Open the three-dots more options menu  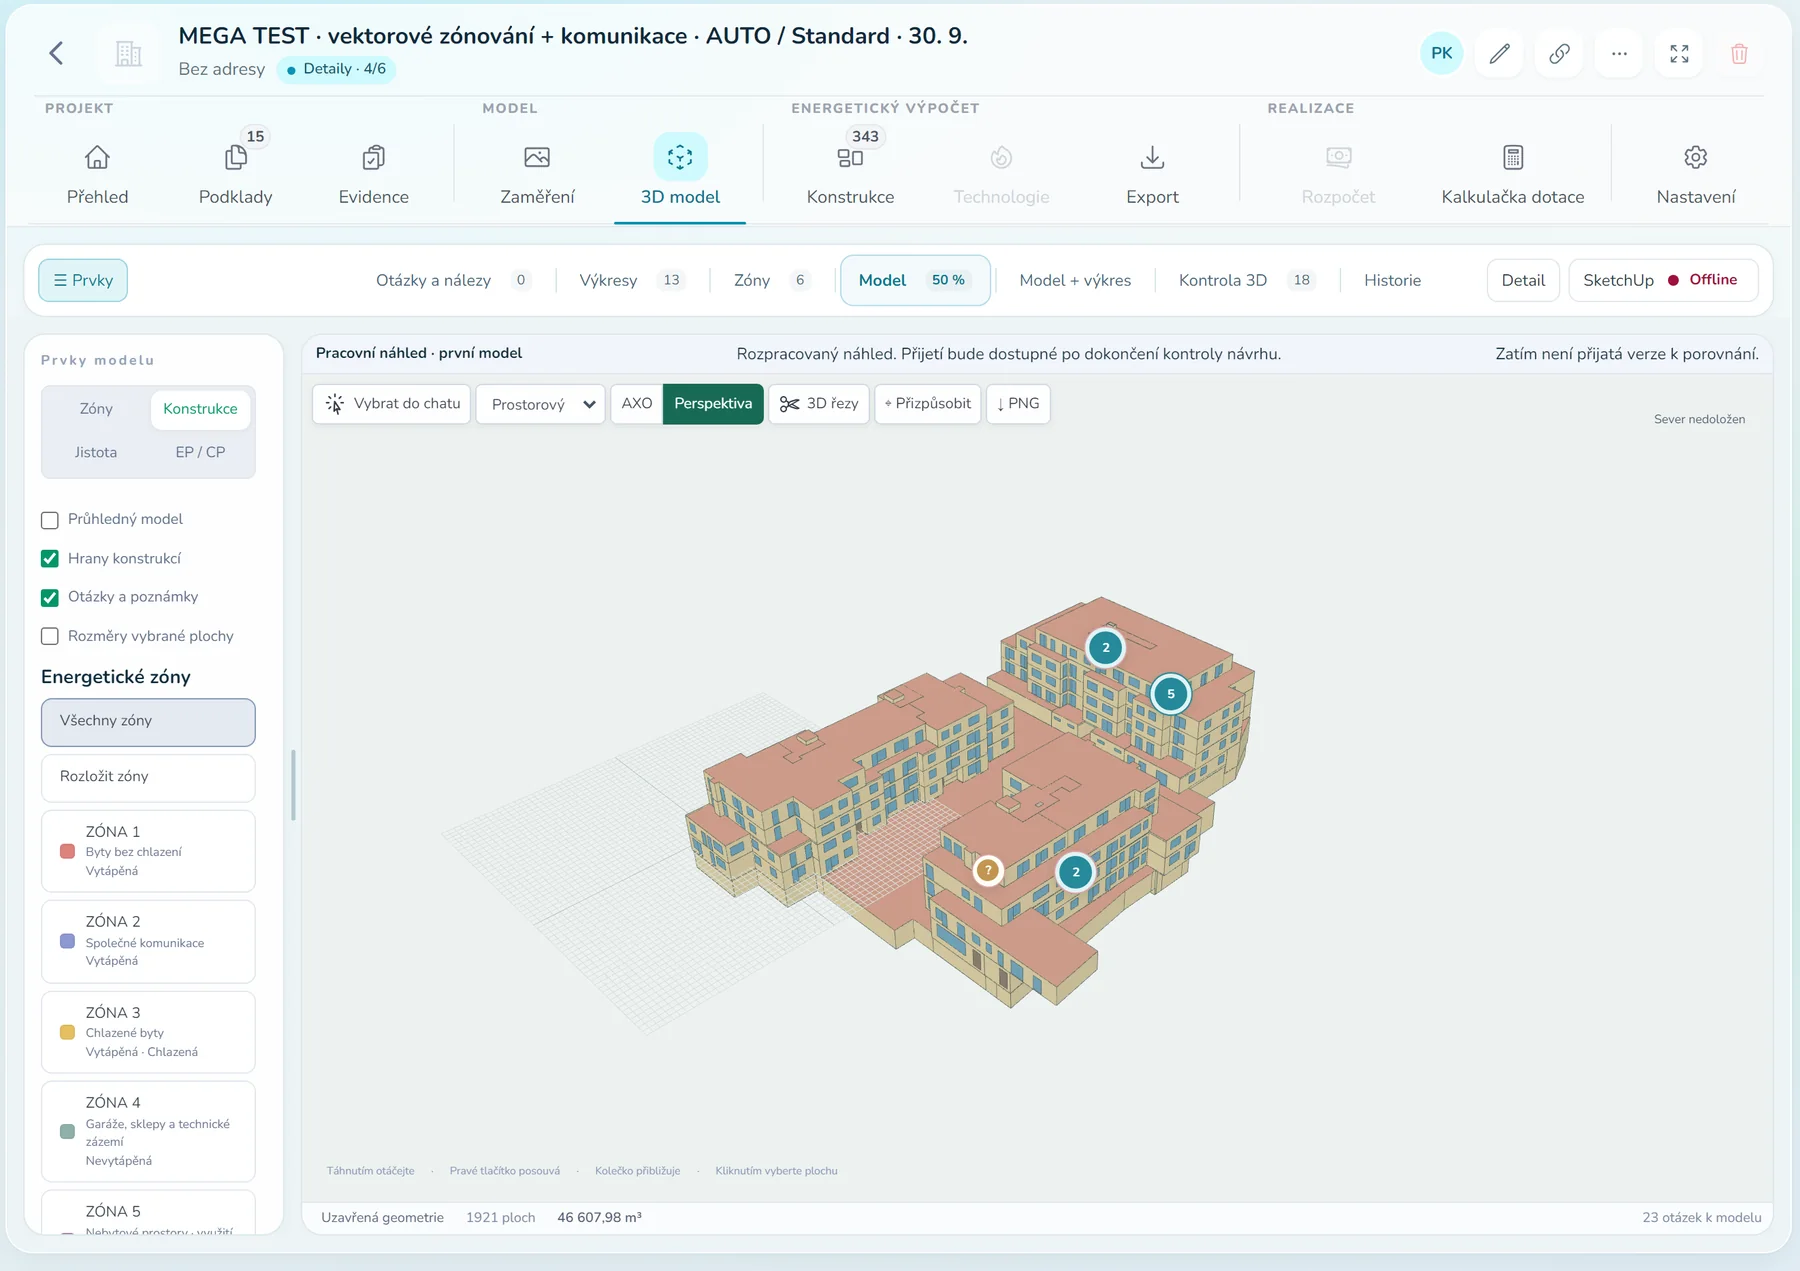point(1619,53)
